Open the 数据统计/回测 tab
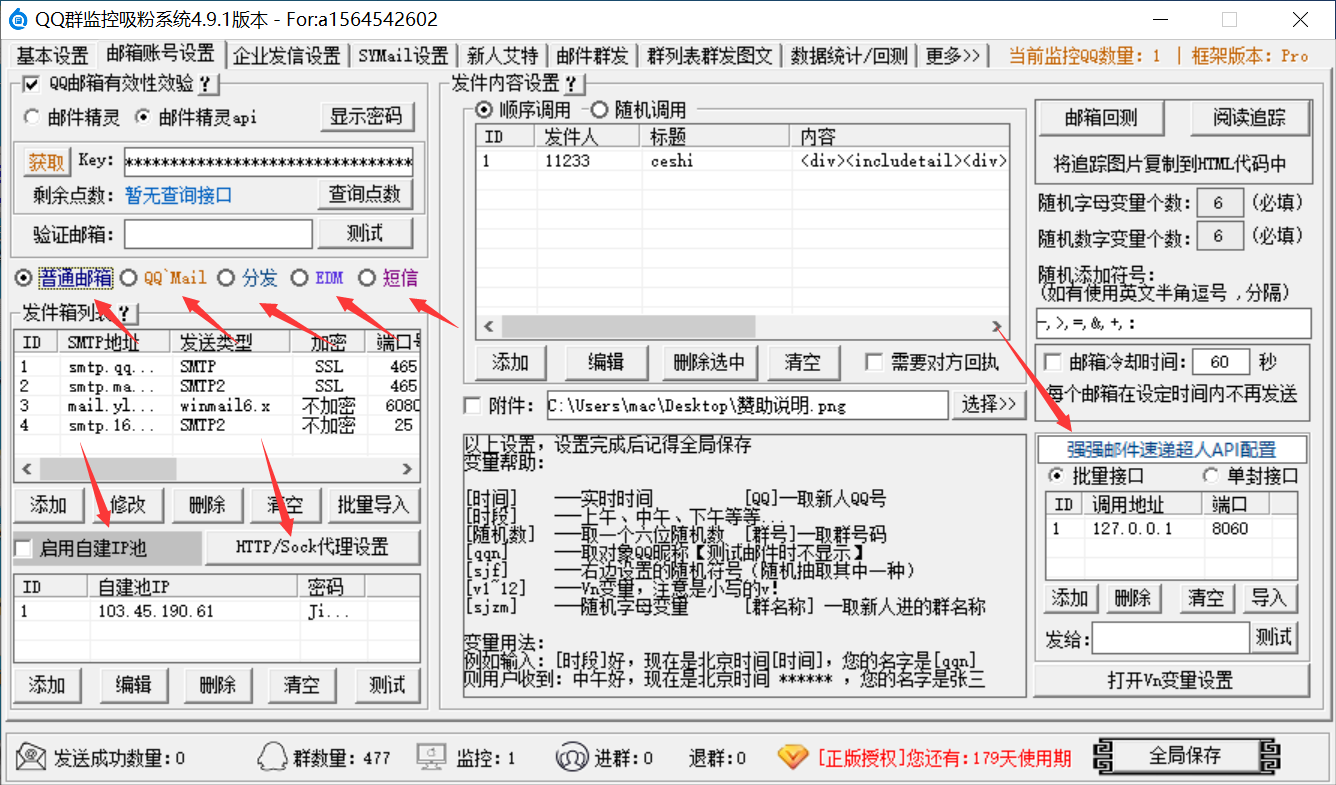This screenshot has height=785, width=1336. pyautogui.click(x=850, y=56)
